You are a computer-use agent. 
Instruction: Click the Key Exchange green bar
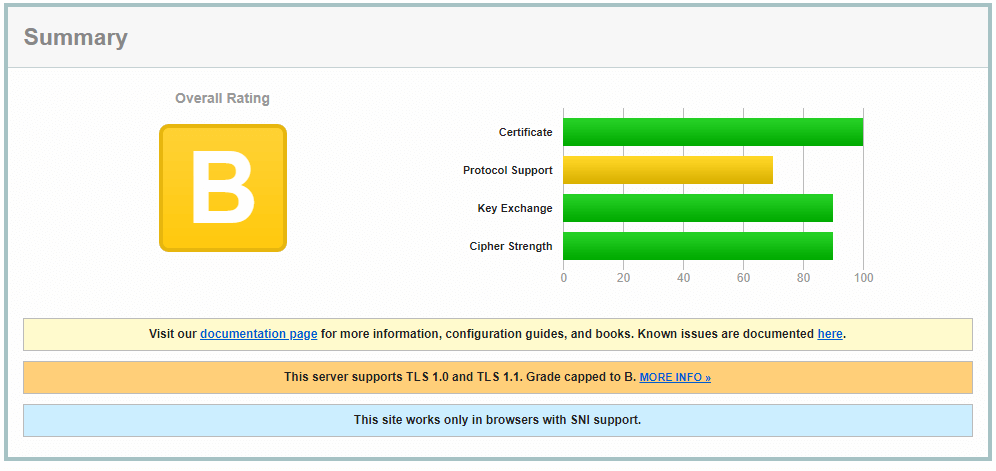coord(697,208)
